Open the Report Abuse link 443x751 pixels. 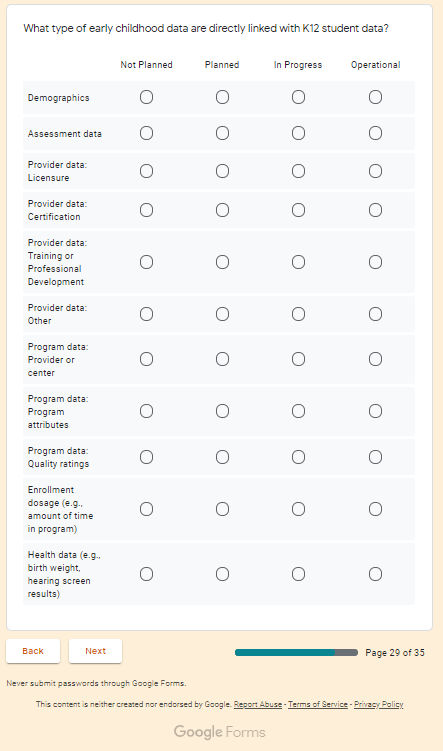[258, 704]
